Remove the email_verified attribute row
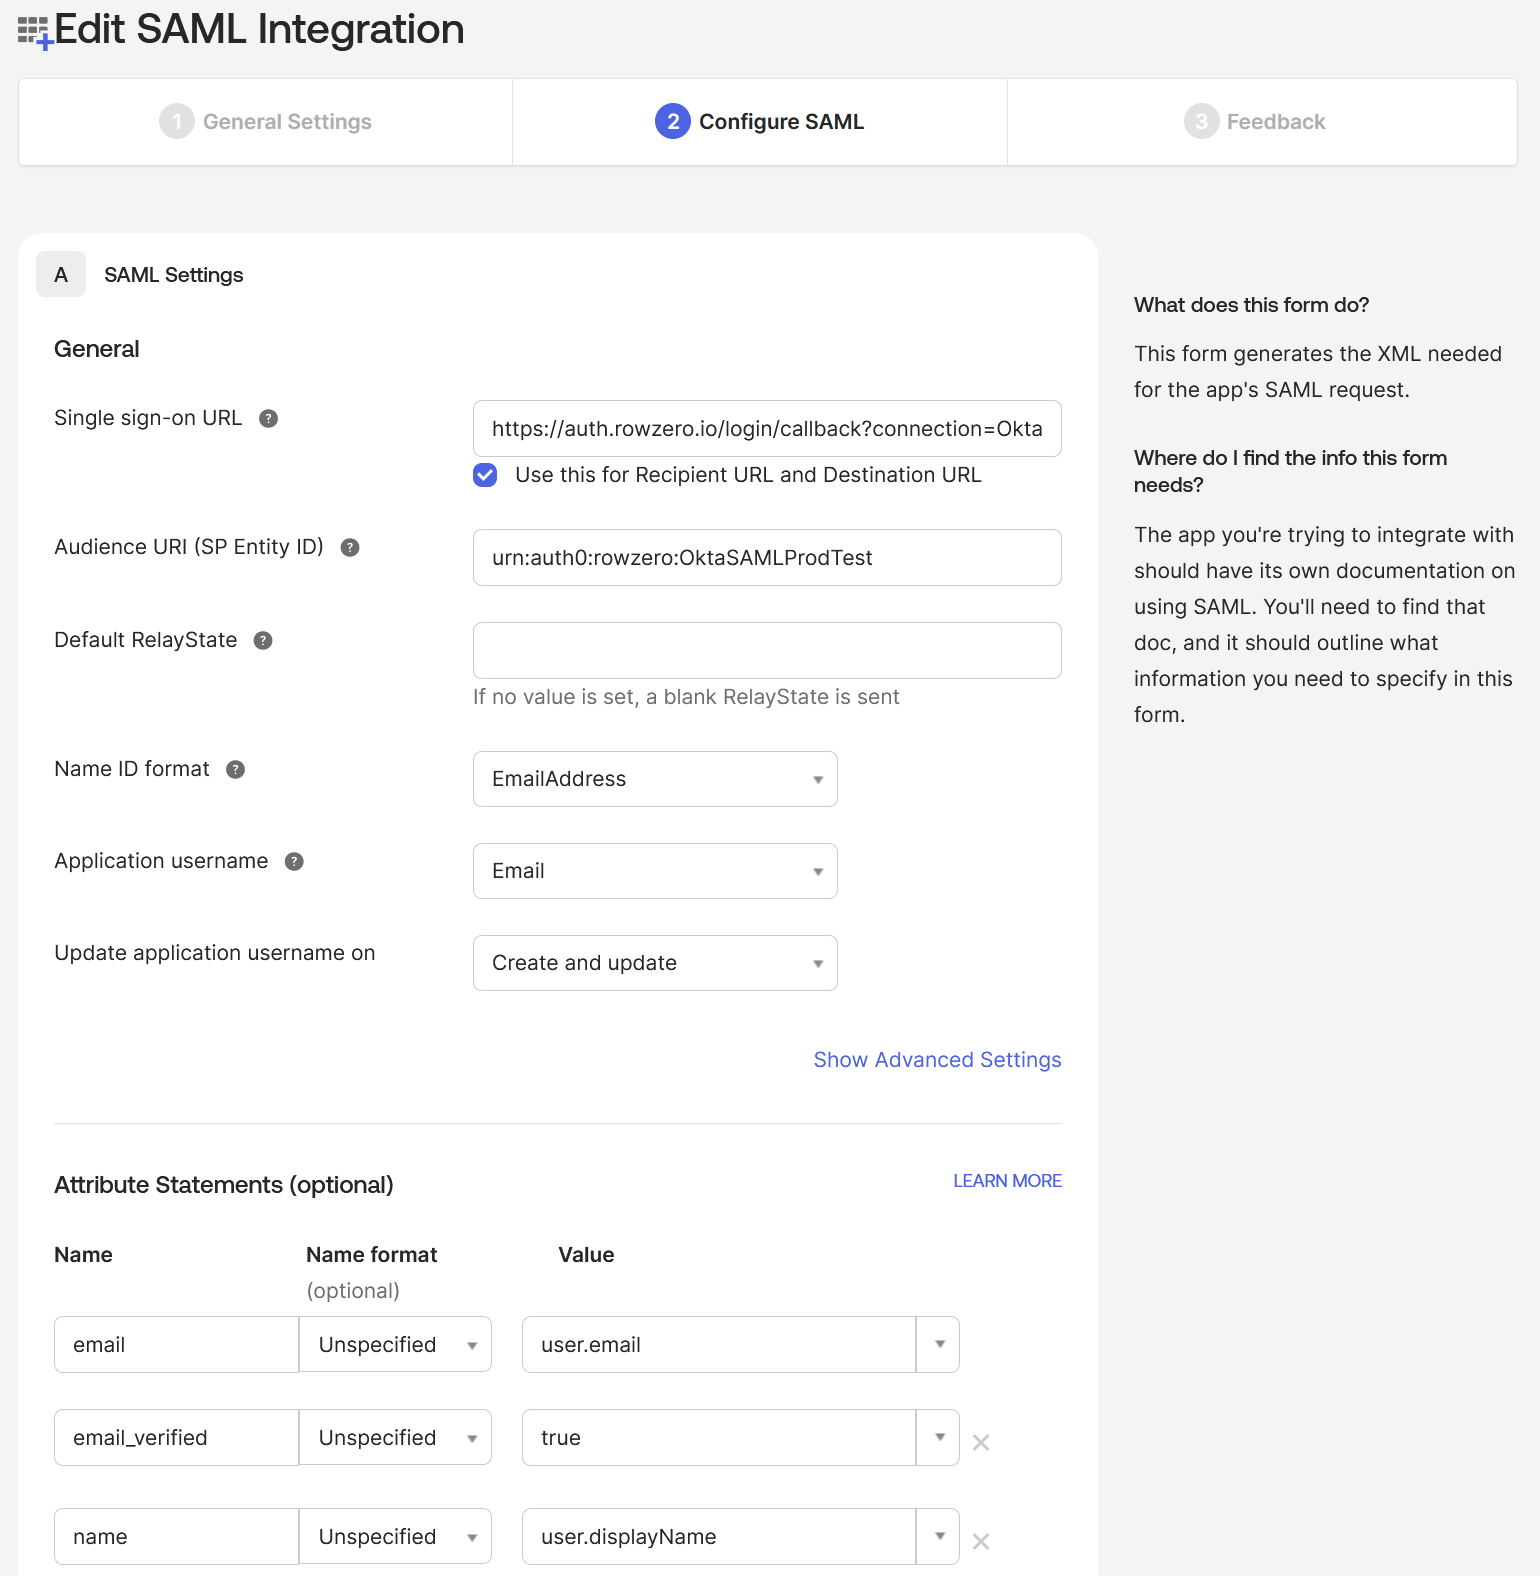Screen dimensions: 1540x1576 981,1442
